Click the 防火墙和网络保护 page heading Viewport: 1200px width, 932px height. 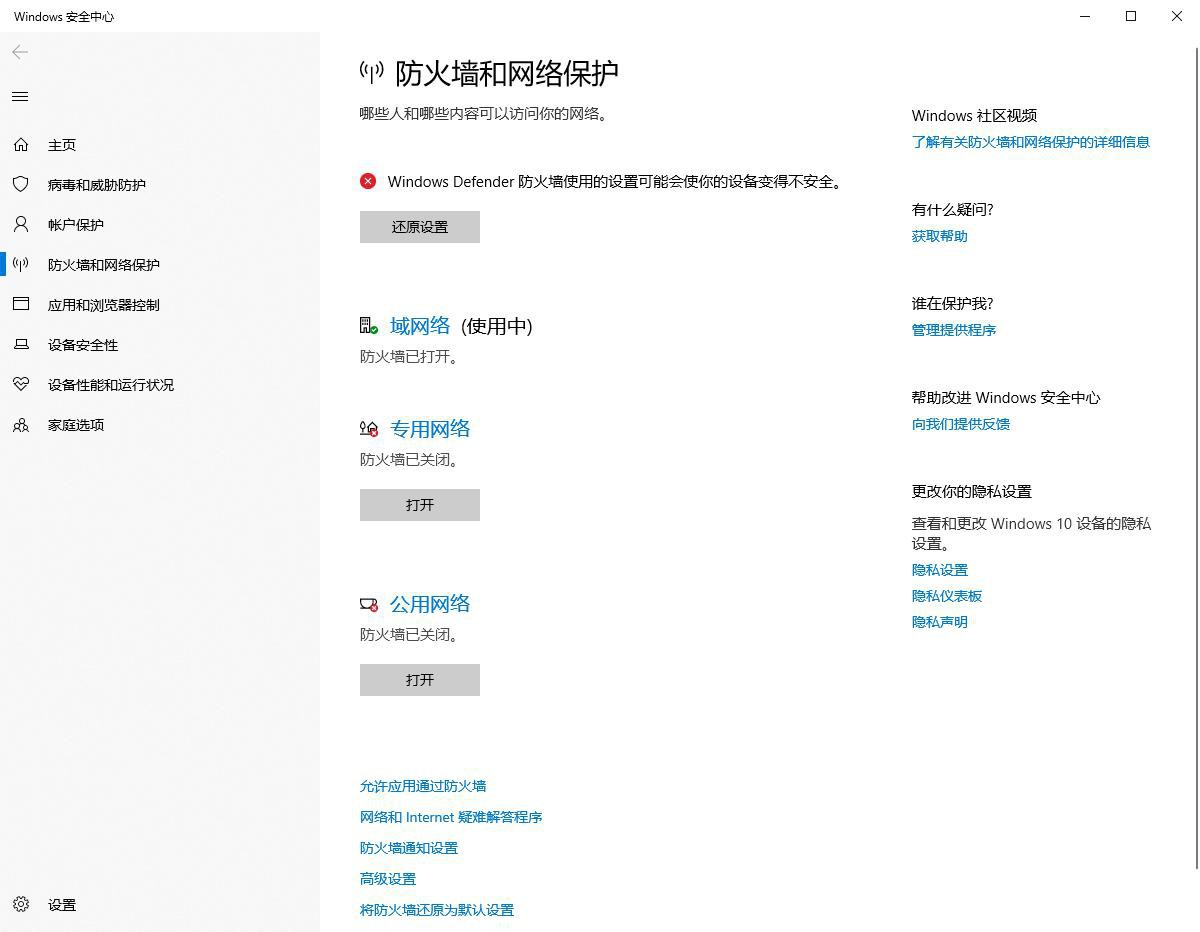click(x=507, y=73)
